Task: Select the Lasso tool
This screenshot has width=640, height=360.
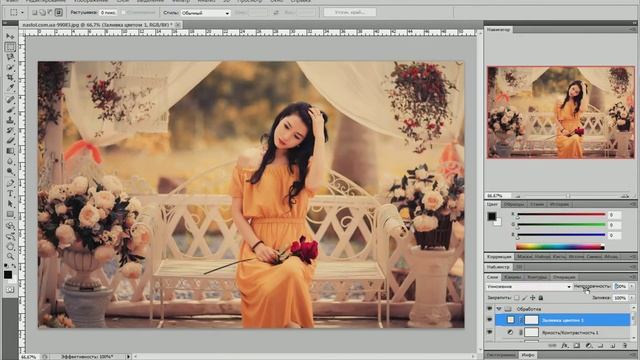Action: click(x=10, y=57)
